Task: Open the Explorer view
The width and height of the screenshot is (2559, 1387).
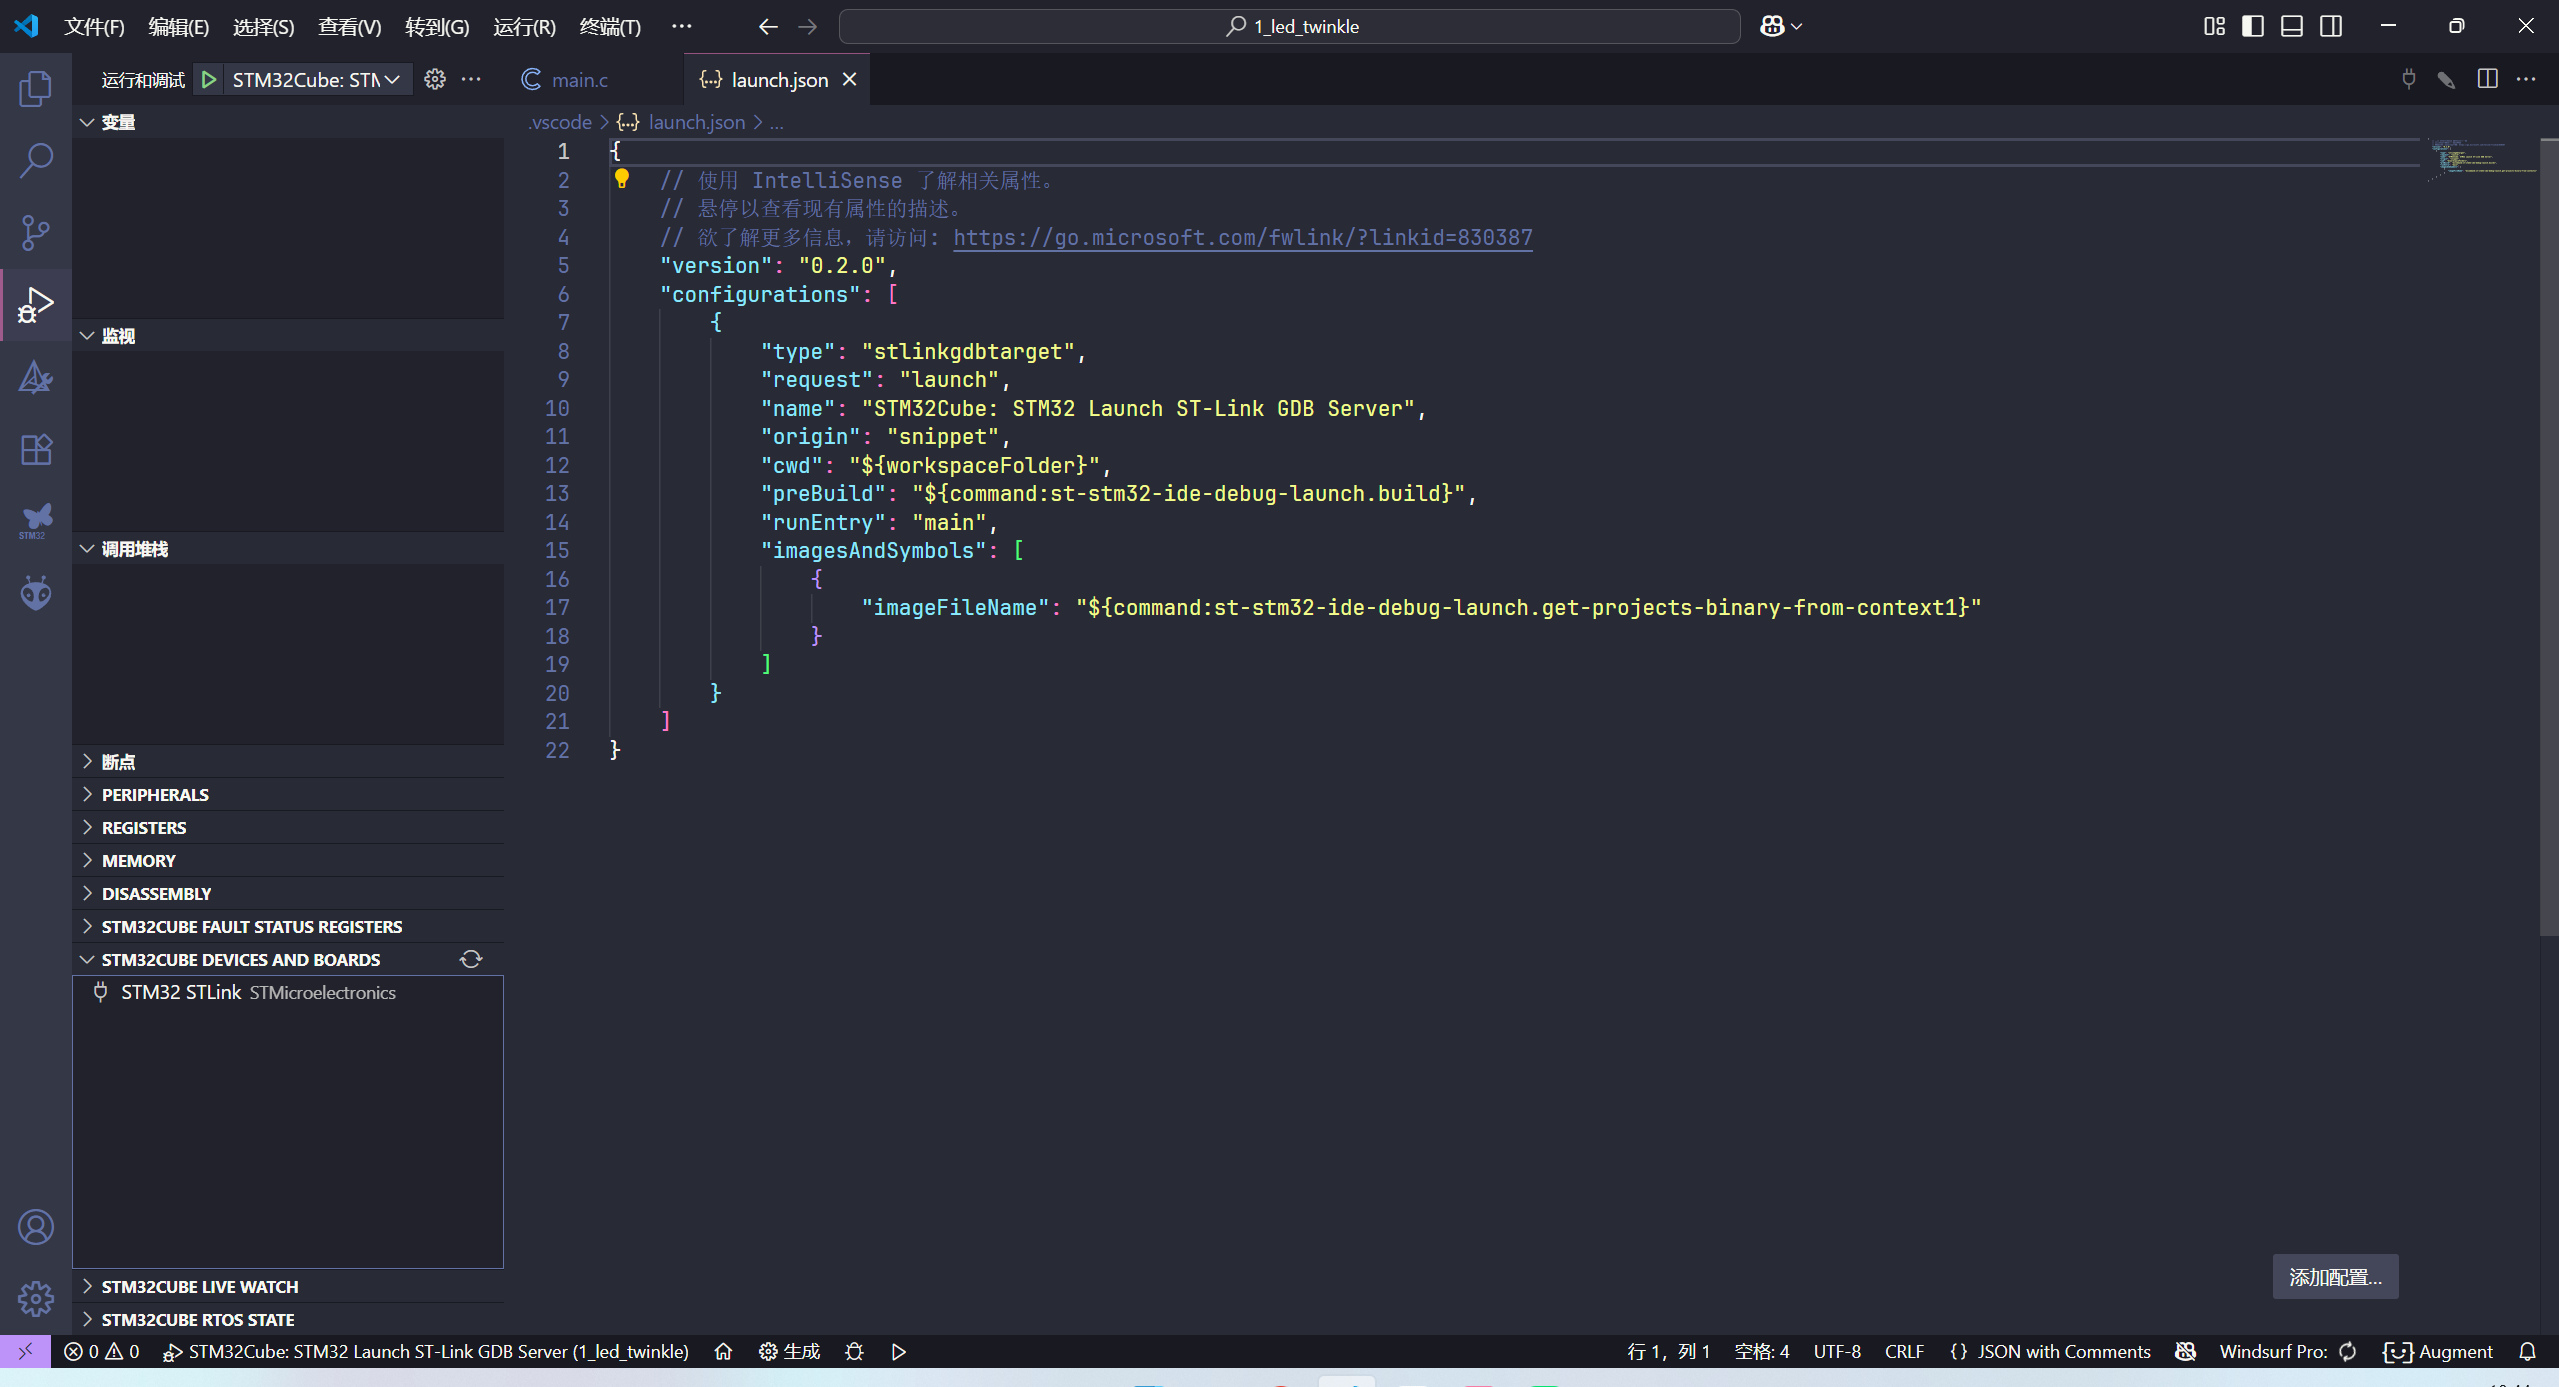Action: coord(36,88)
